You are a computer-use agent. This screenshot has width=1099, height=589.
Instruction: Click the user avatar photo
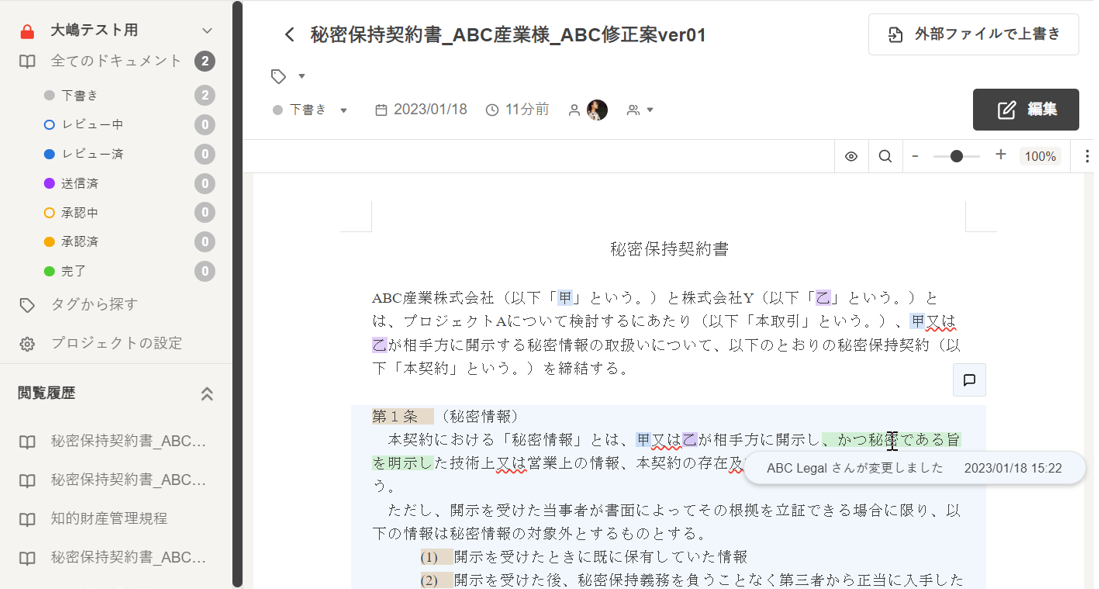tap(597, 110)
